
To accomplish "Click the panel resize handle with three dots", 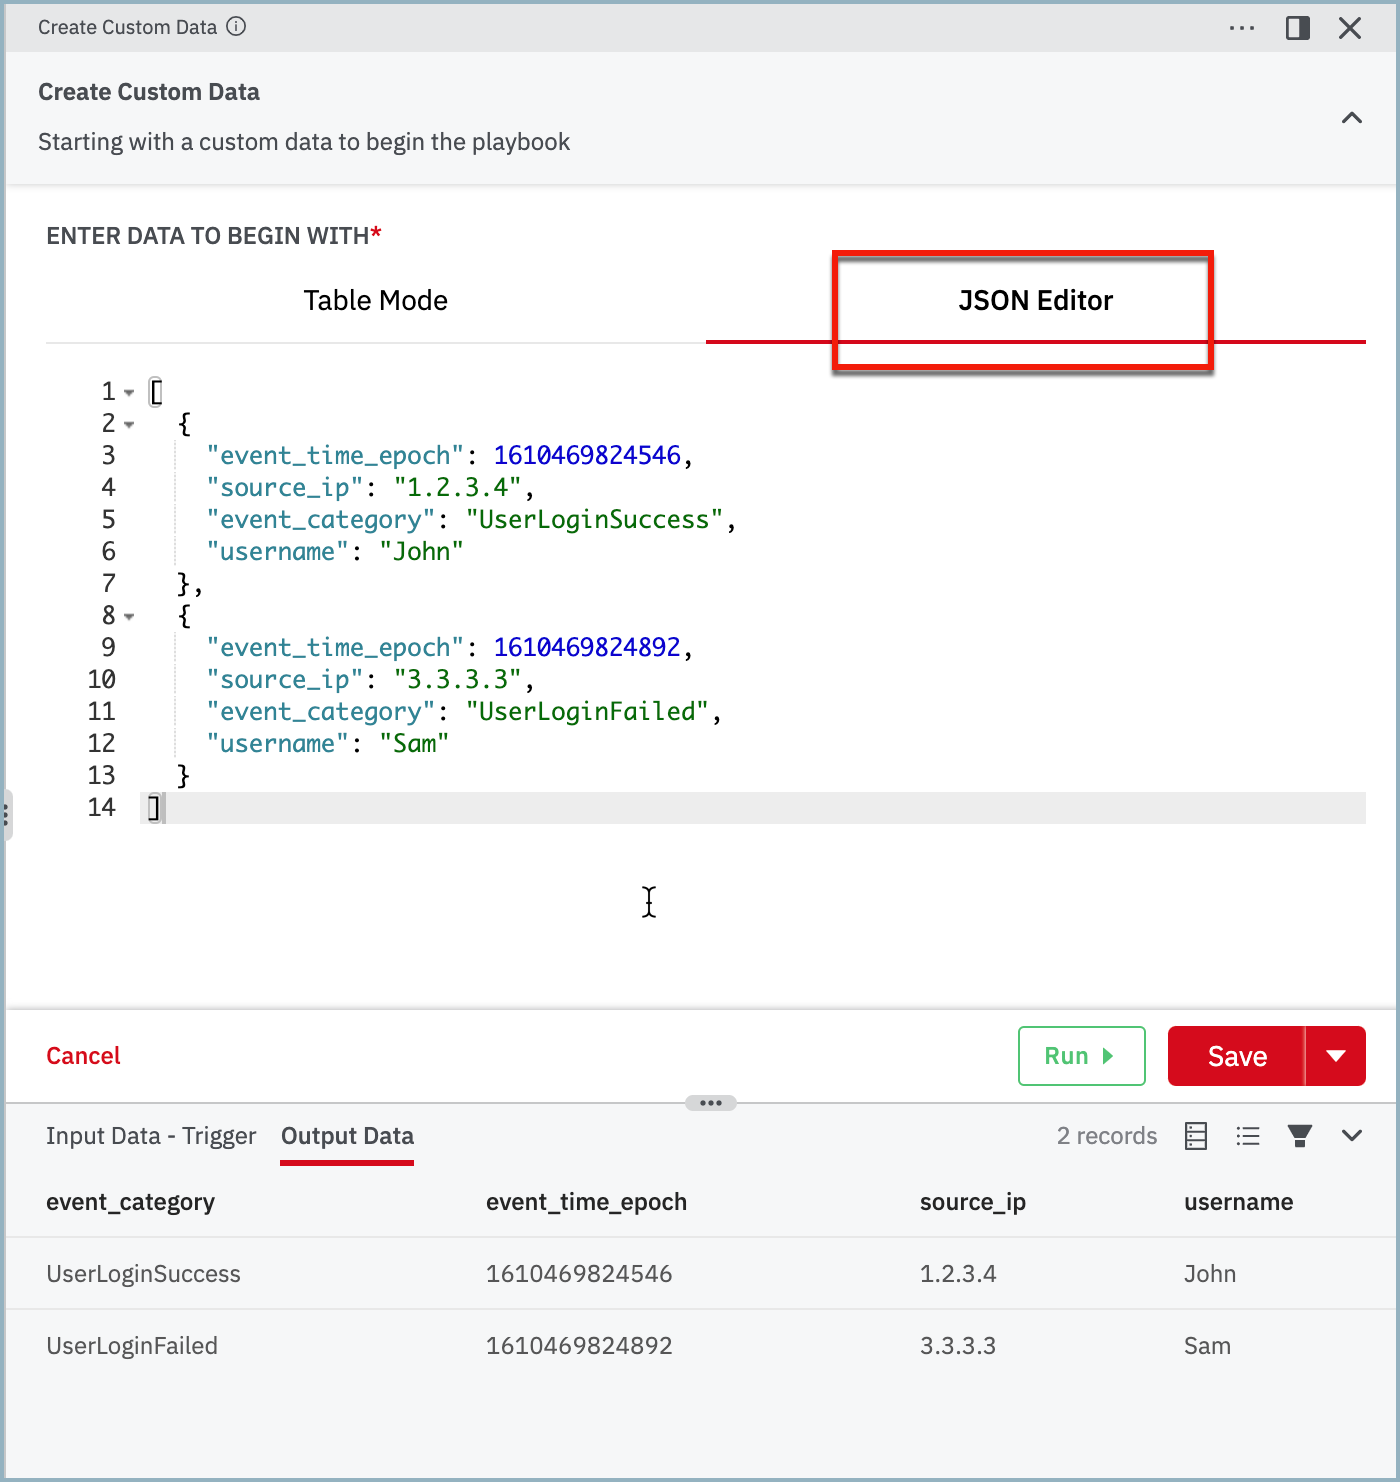I will pos(711,1103).
